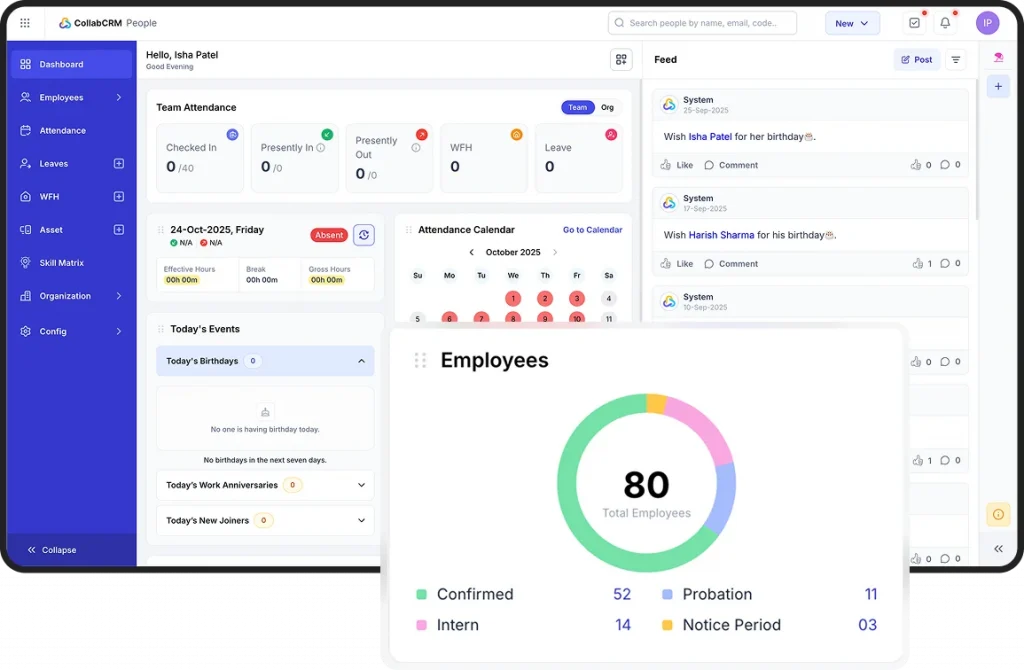
Task: Switch attendance view to Org
Action: tap(607, 107)
